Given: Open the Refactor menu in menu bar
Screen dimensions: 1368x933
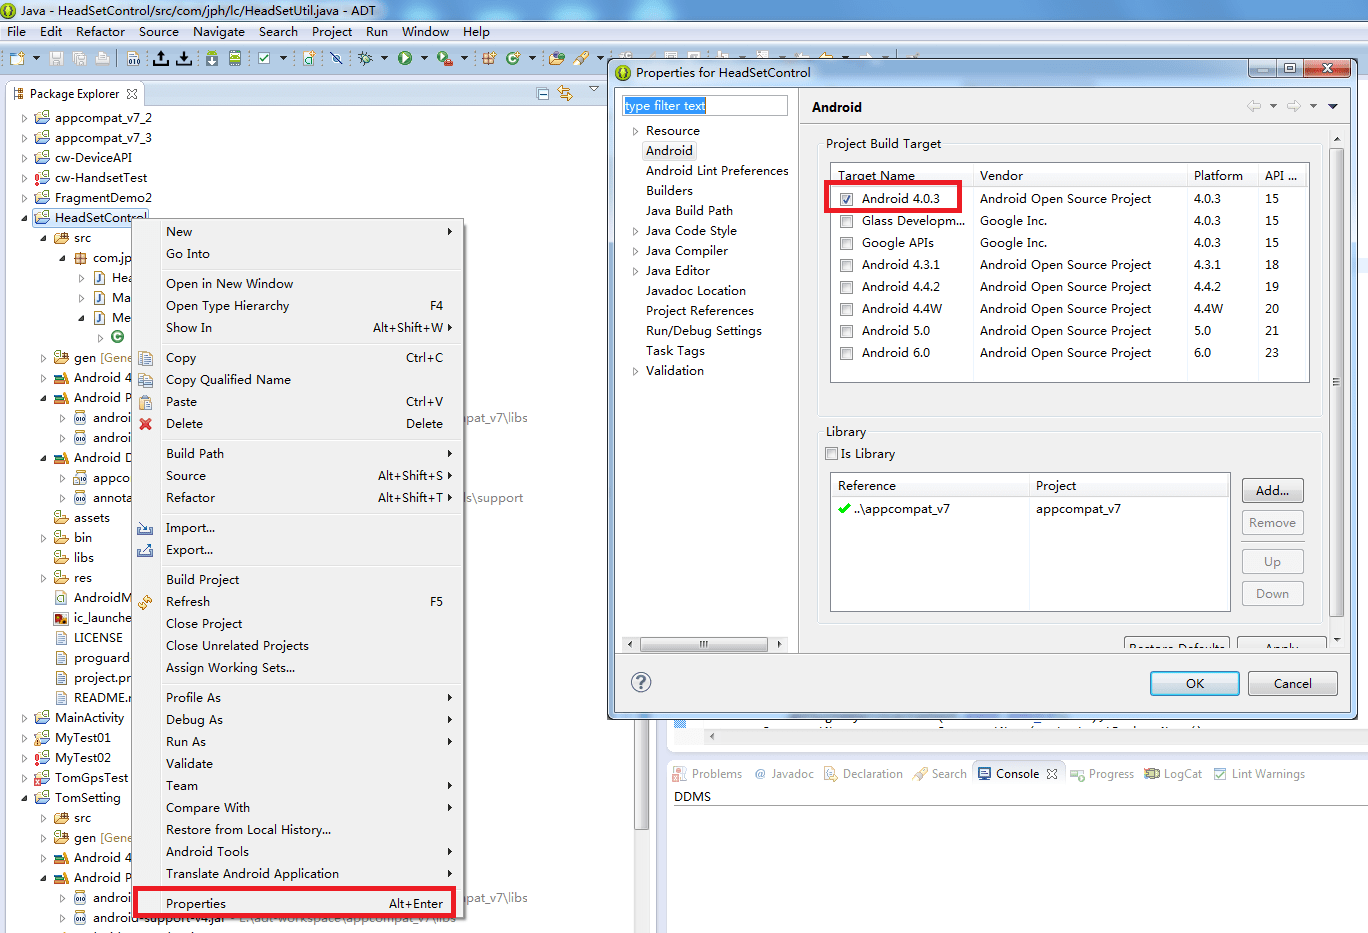Looking at the screenshot, I should (x=100, y=32).
